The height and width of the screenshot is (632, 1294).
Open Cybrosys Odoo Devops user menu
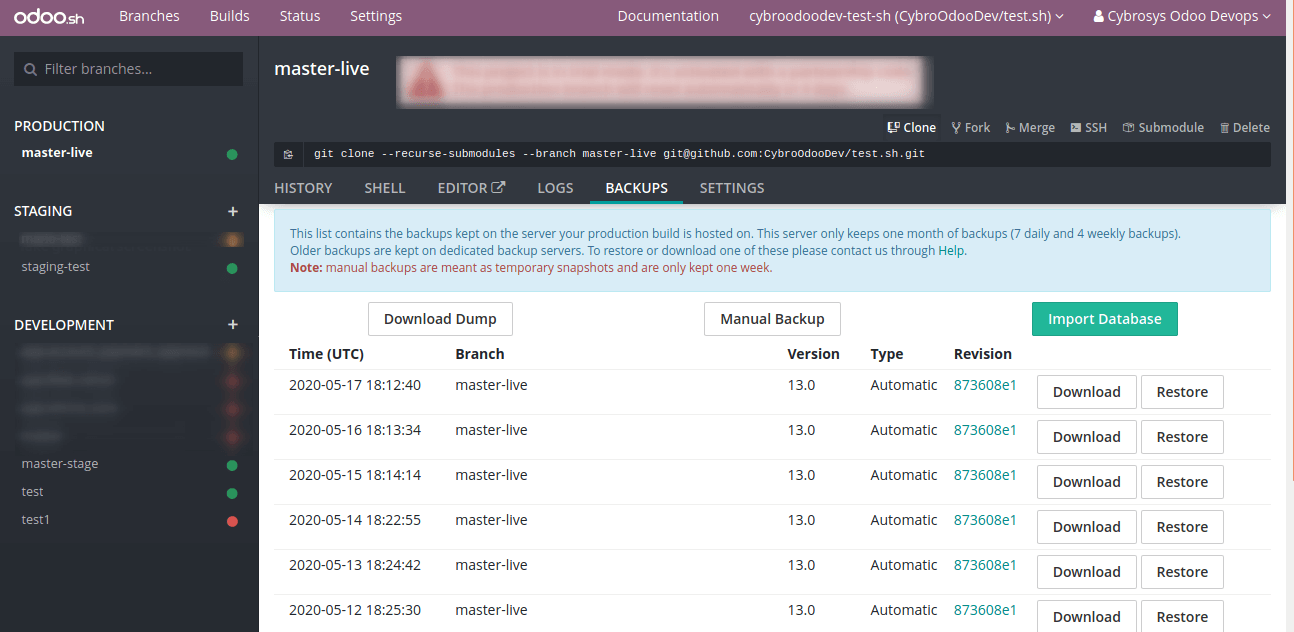[1183, 16]
